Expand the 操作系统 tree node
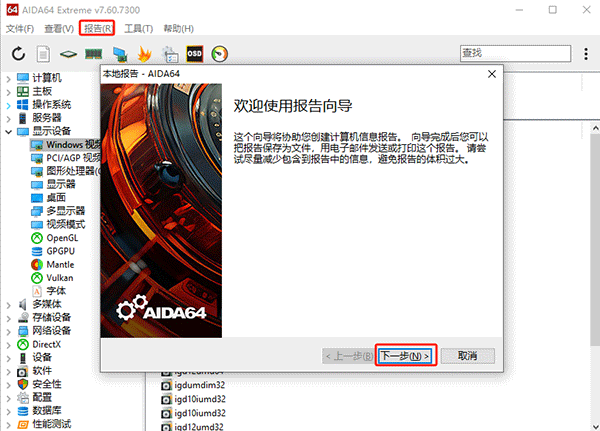Viewport: 600px width, 431px height. click(8, 106)
